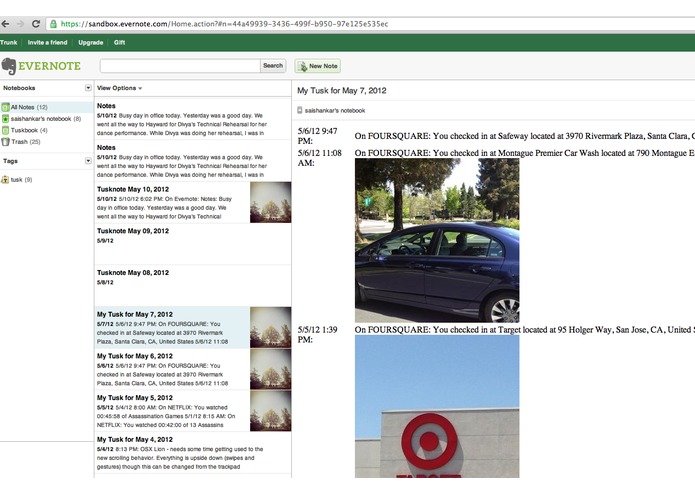This screenshot has height=494, width=695.
Task: Open Tusknote May 08, 2012 note
Action: point(193,286)
